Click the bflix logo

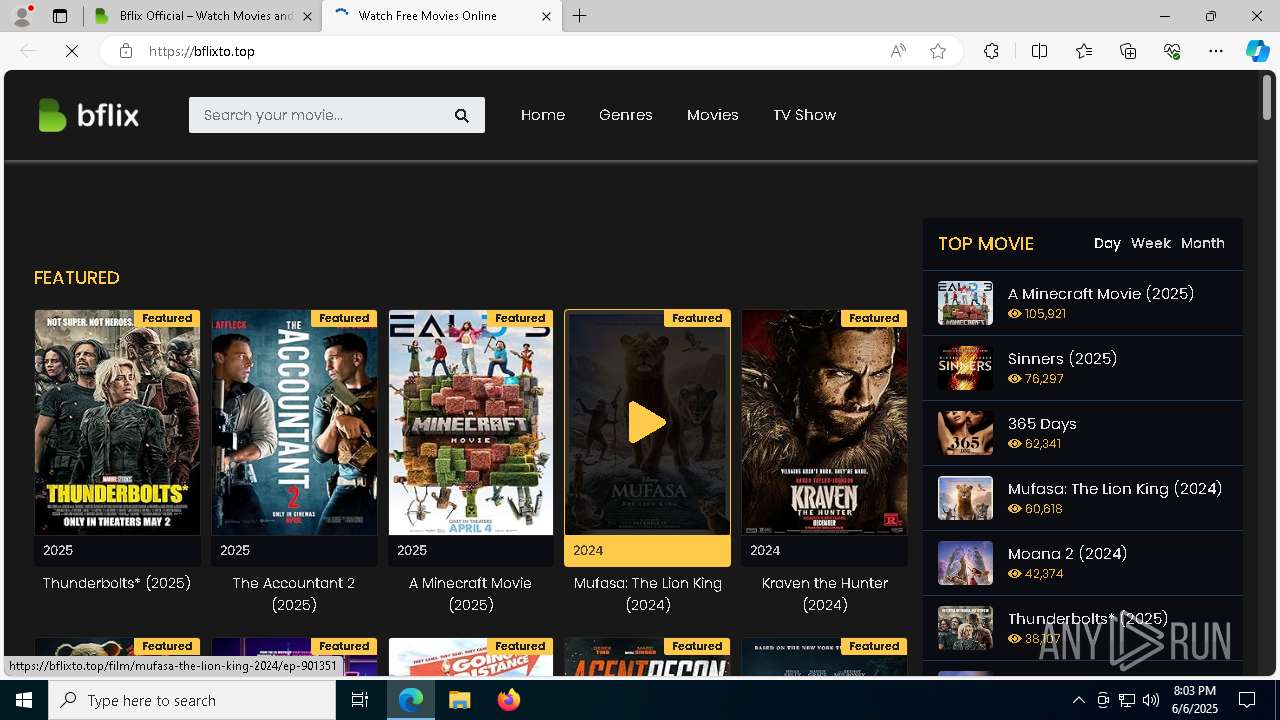(88, 115)
